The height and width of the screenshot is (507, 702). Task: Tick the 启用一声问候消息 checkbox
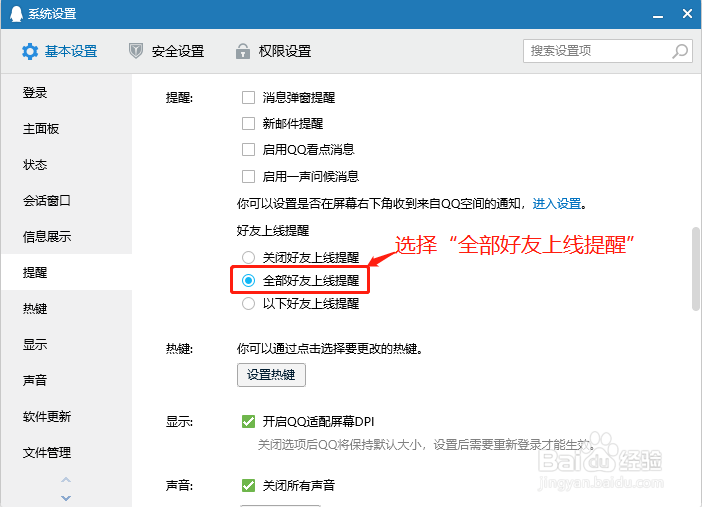click(x=248, y=176)
